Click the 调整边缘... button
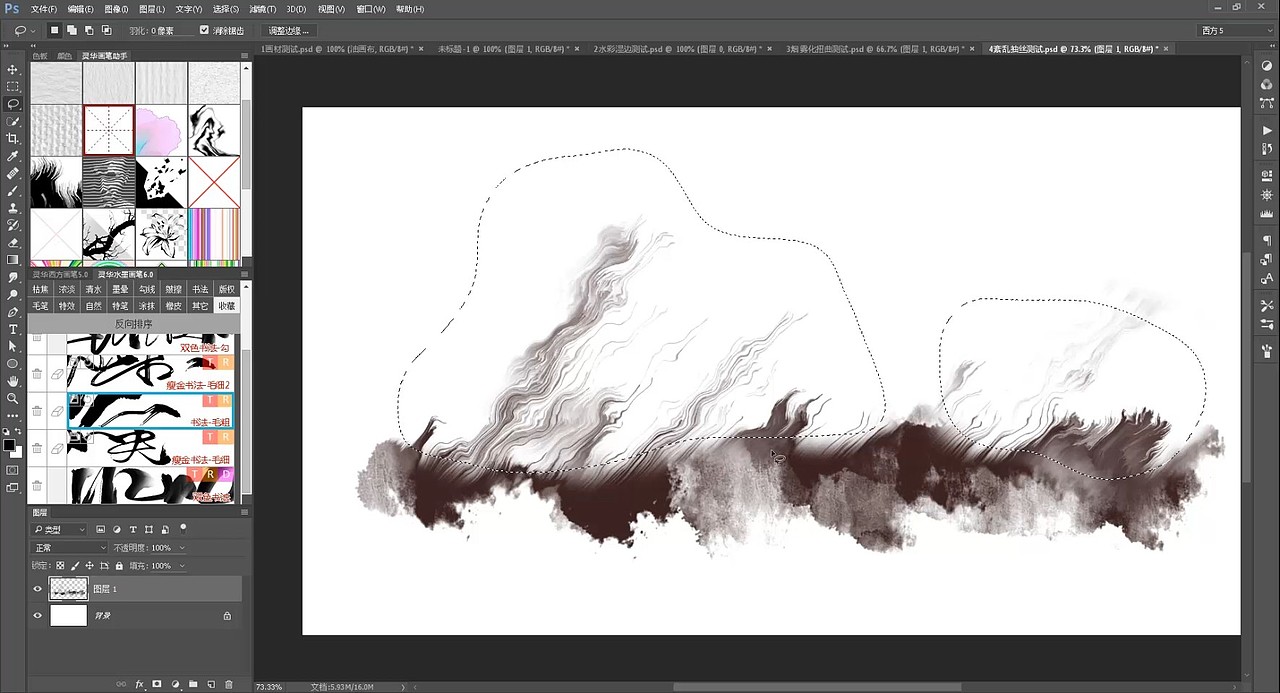 click(291, 30)
